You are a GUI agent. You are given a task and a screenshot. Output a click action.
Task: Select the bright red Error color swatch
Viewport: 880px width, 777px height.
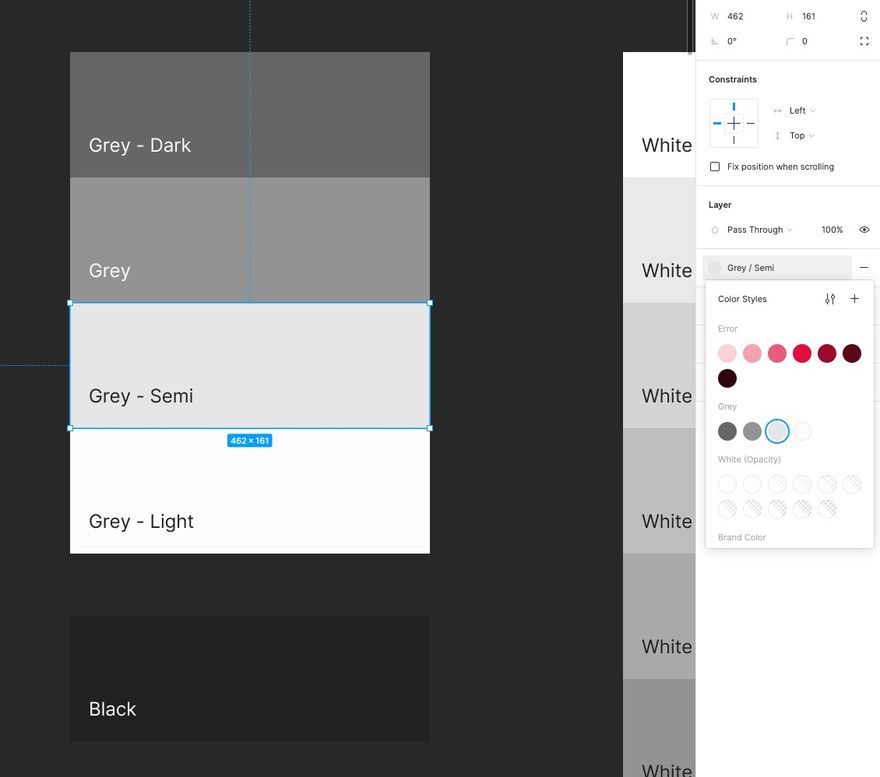pyautogui.click(x=801, y=354)
